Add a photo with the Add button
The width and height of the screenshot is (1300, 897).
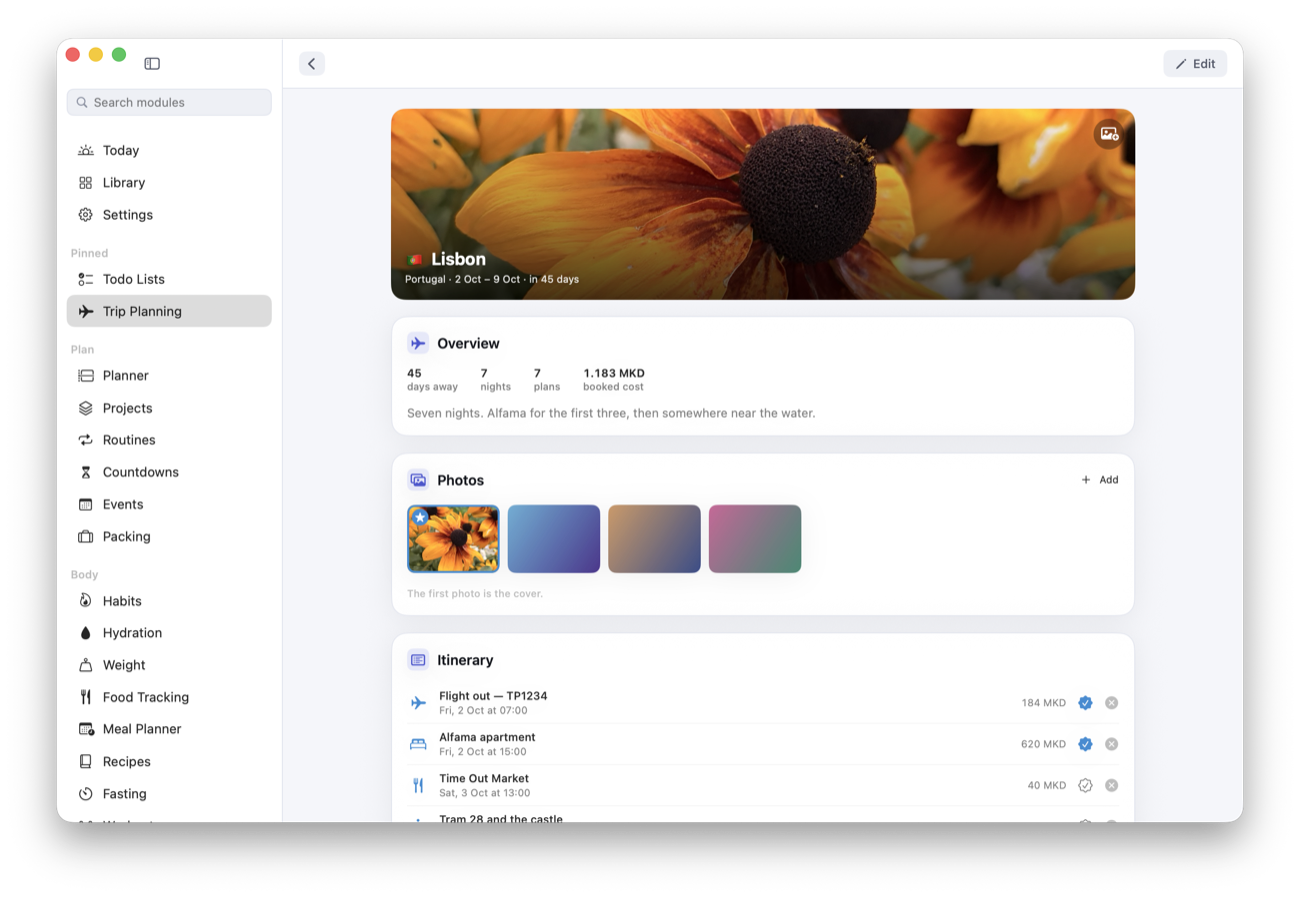pos(1099,480)
